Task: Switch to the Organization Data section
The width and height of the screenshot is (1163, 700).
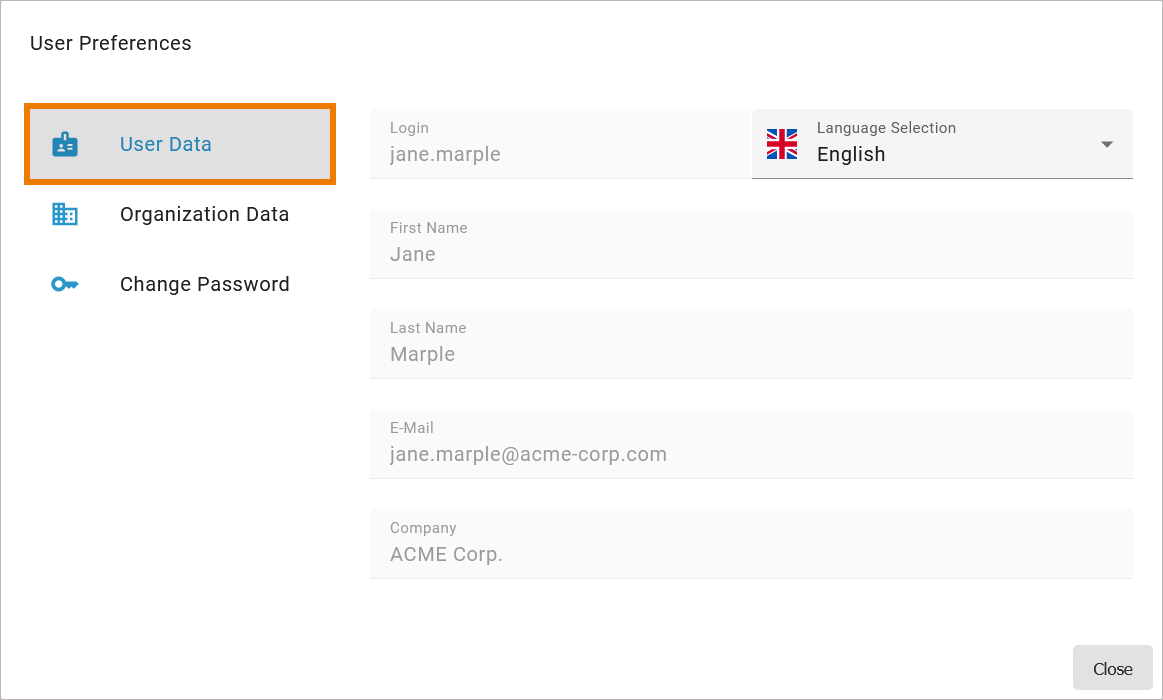Action: [204, 214]
